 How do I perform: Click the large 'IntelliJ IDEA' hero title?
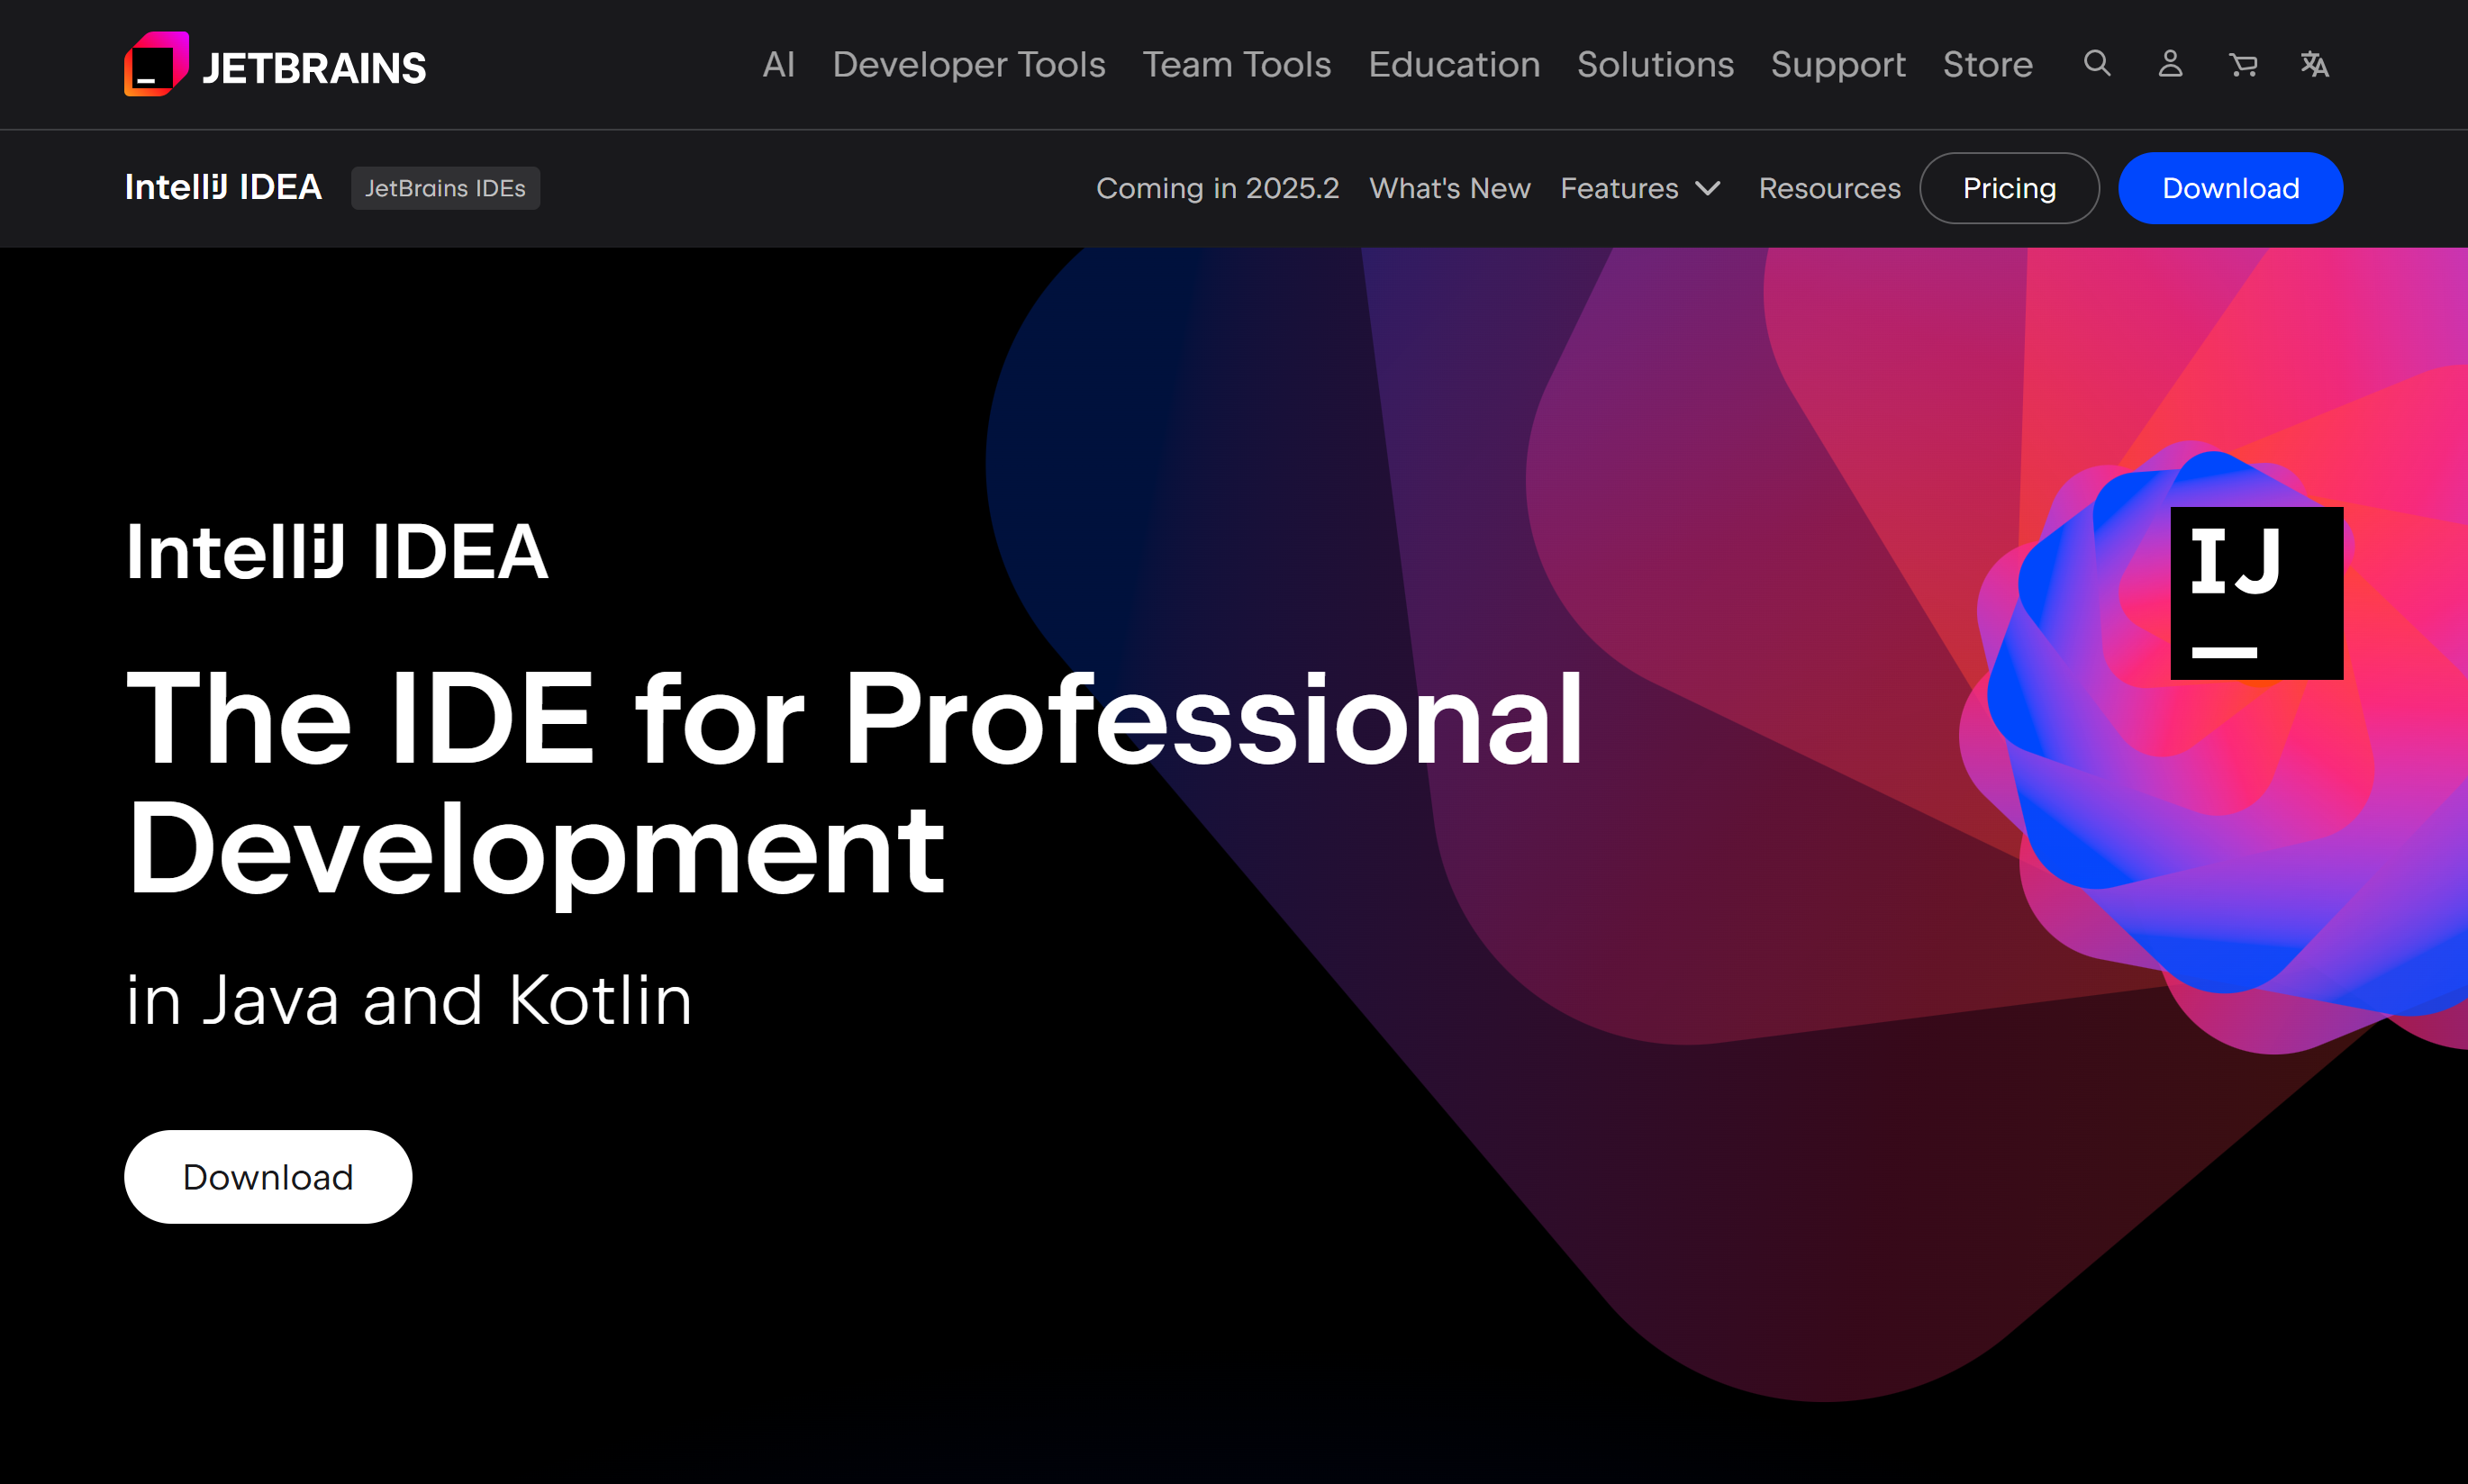point(337,552)
